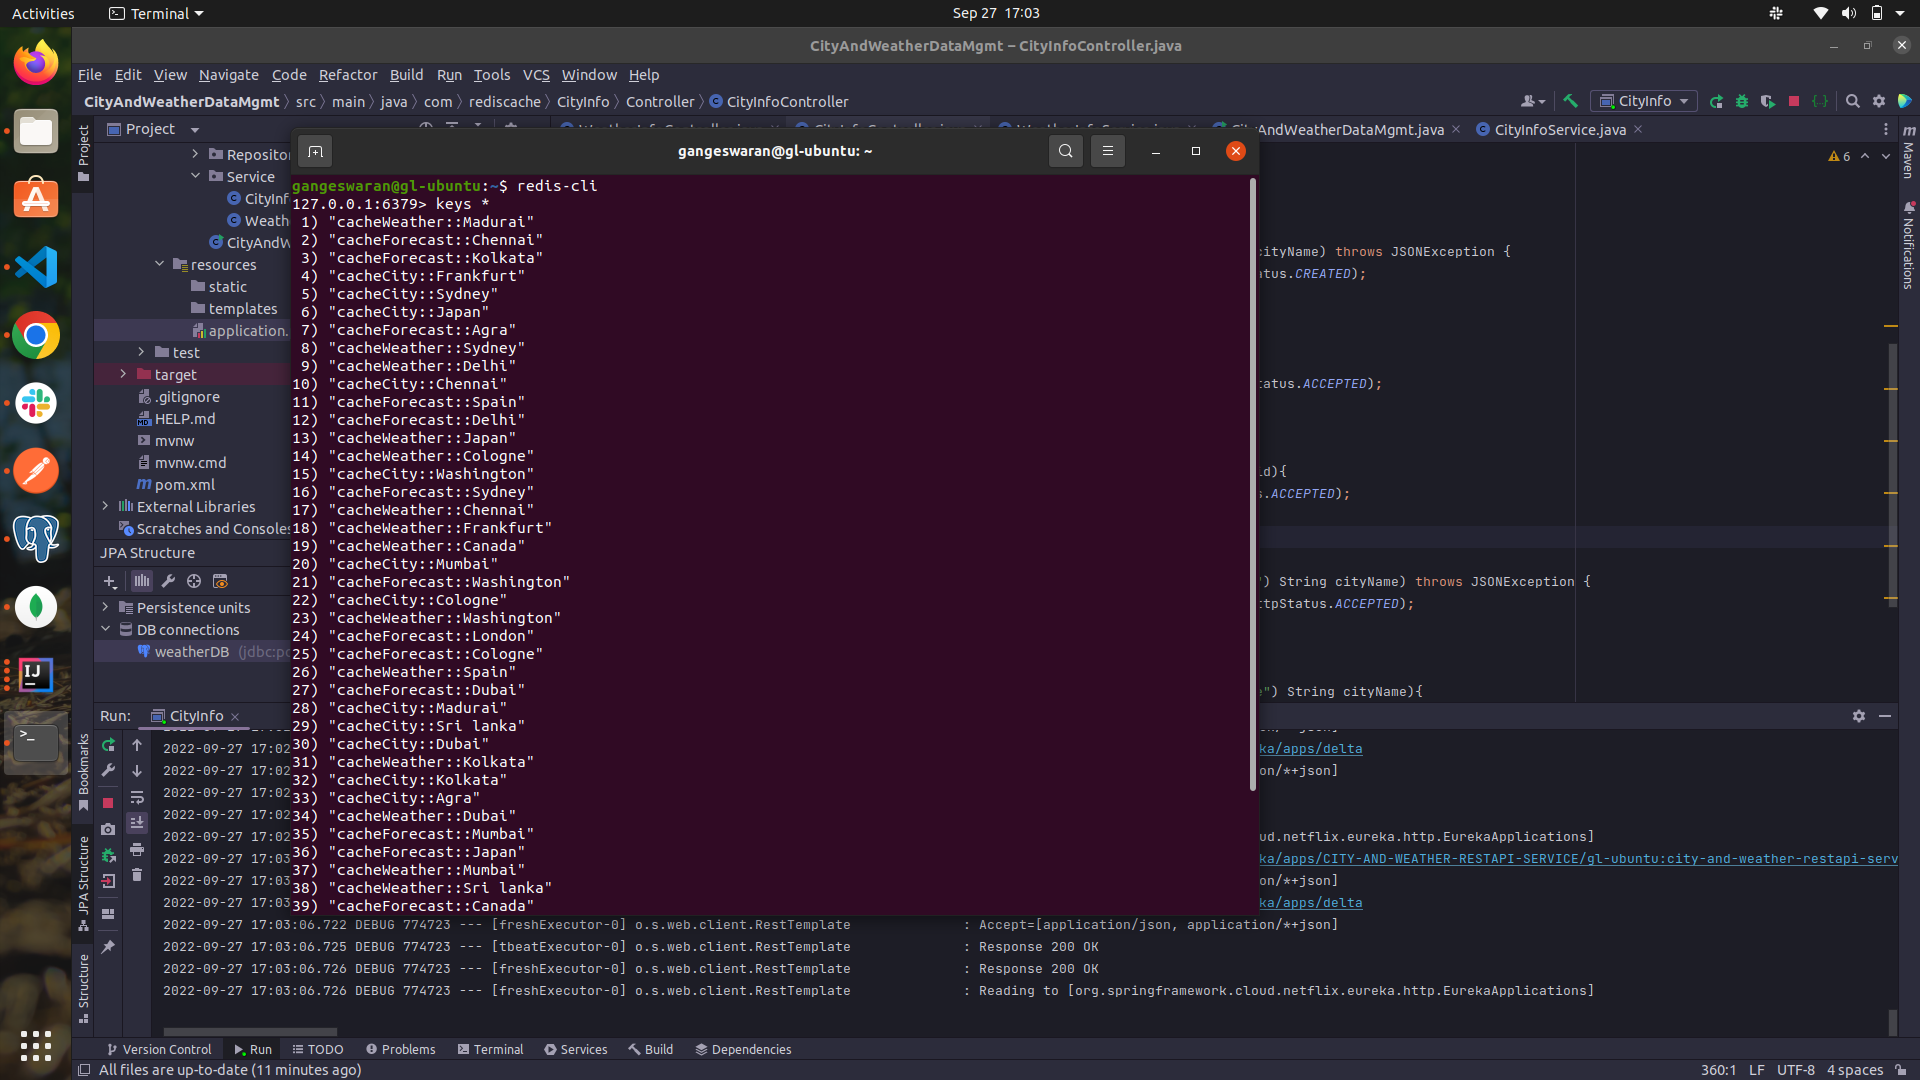Rerun CityInfo from the Run panel
1920x1080 pixels.
point(108,746)
